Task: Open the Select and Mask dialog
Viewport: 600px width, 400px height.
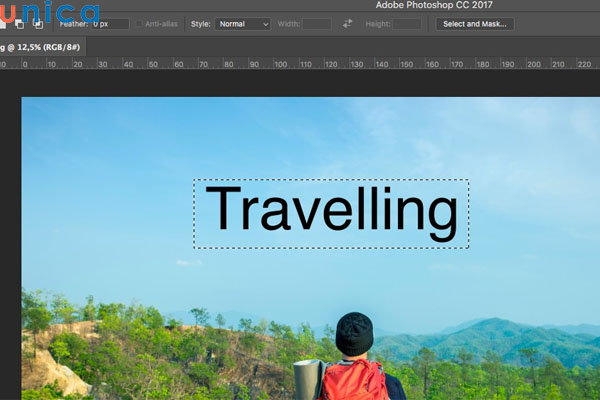Action: pyautogui.click(x=474, y=23)
